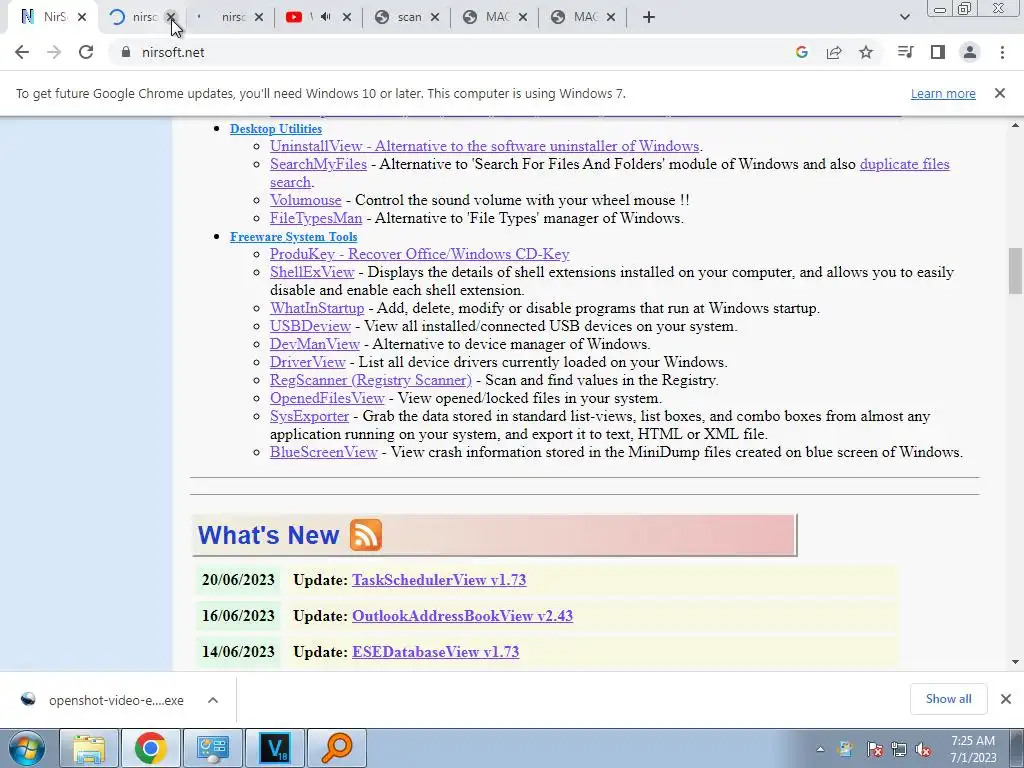This screenshot has width=1024, height=768.
Task: Open the tab search dropdown arrow
Action: click(x=904, y=18)
